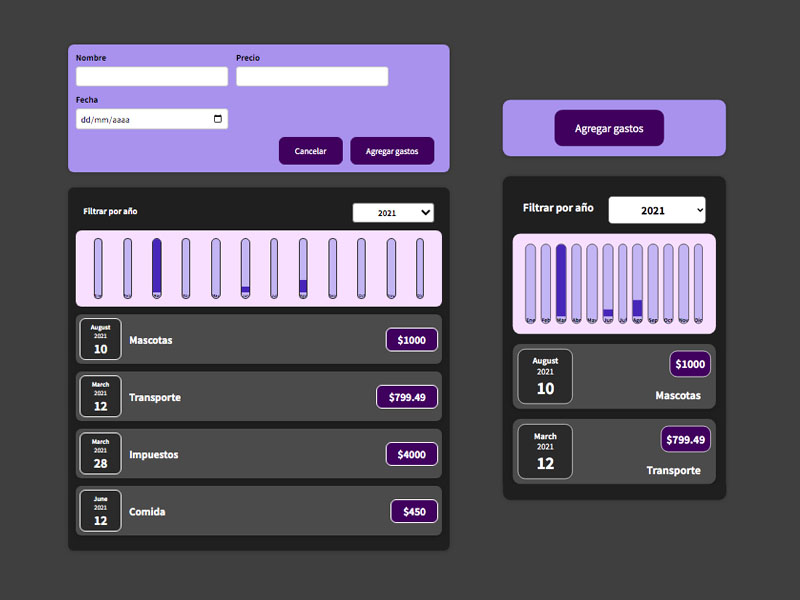Select the Mascotas label in narrow card

[678, 396]
